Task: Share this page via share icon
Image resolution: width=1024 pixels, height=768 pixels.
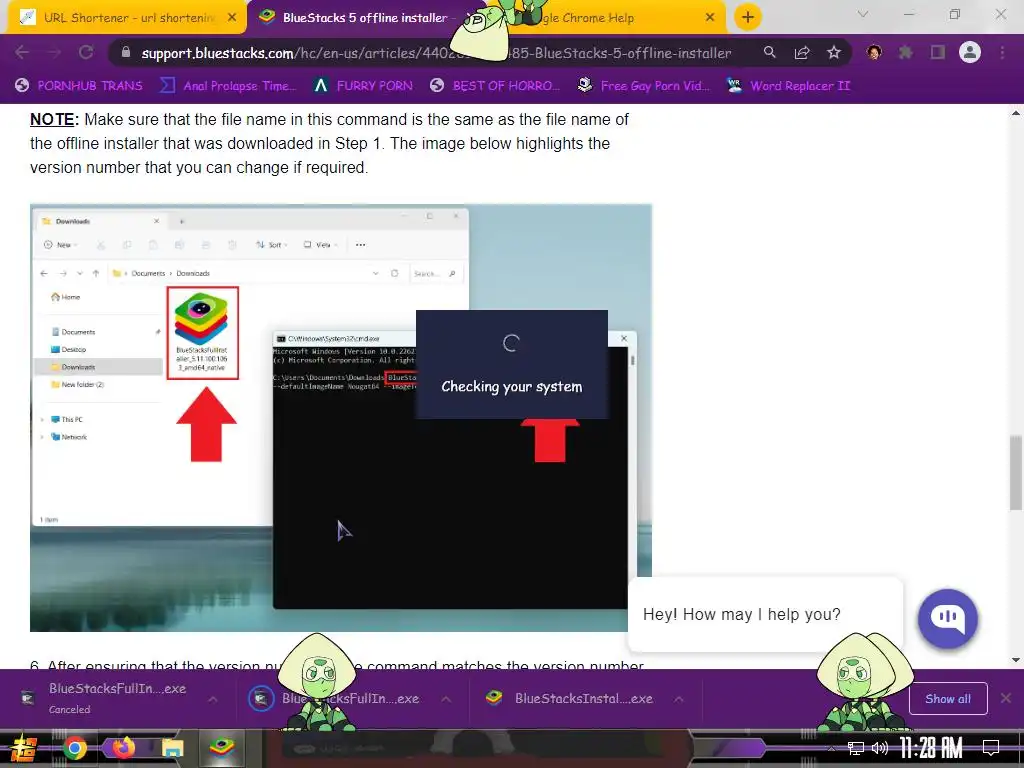Action: 802,52
